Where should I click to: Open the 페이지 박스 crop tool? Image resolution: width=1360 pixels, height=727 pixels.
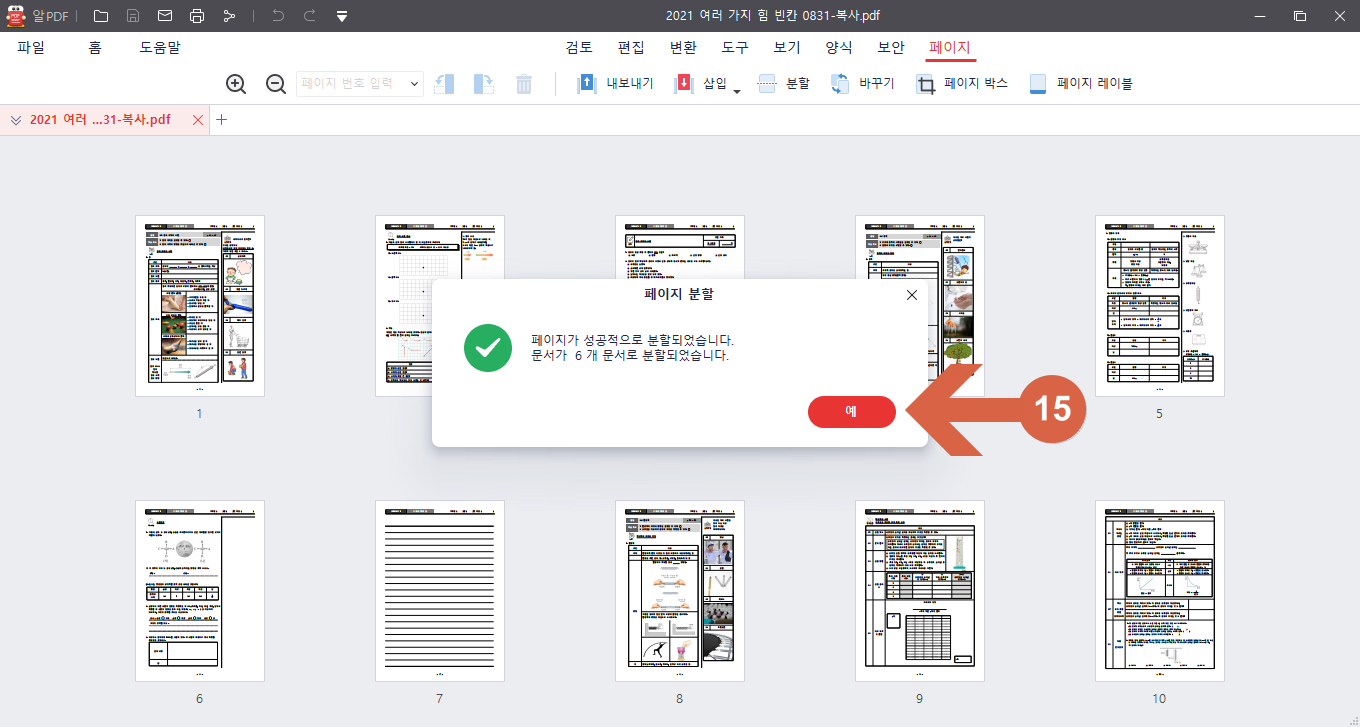(x=963, y=83)
